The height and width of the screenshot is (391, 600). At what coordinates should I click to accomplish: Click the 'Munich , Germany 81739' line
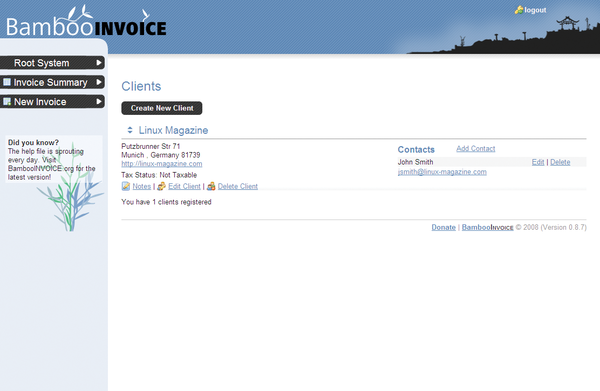[161, 155]
